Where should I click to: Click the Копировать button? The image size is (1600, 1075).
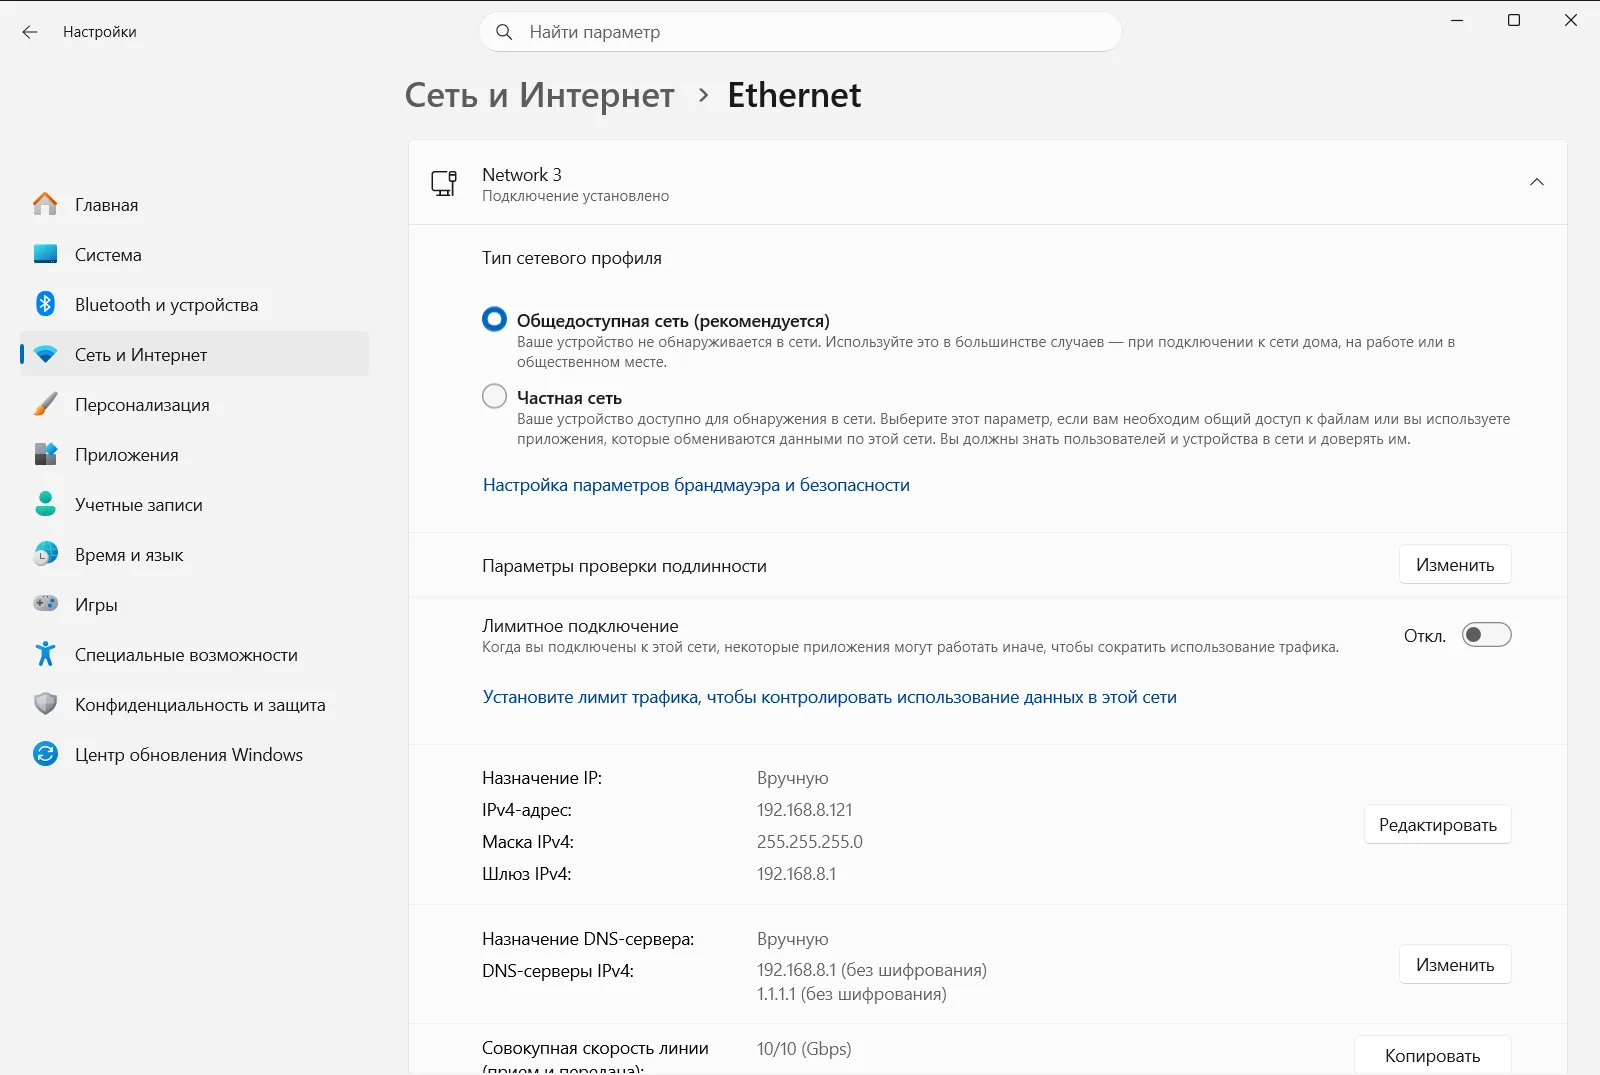1432,1055
